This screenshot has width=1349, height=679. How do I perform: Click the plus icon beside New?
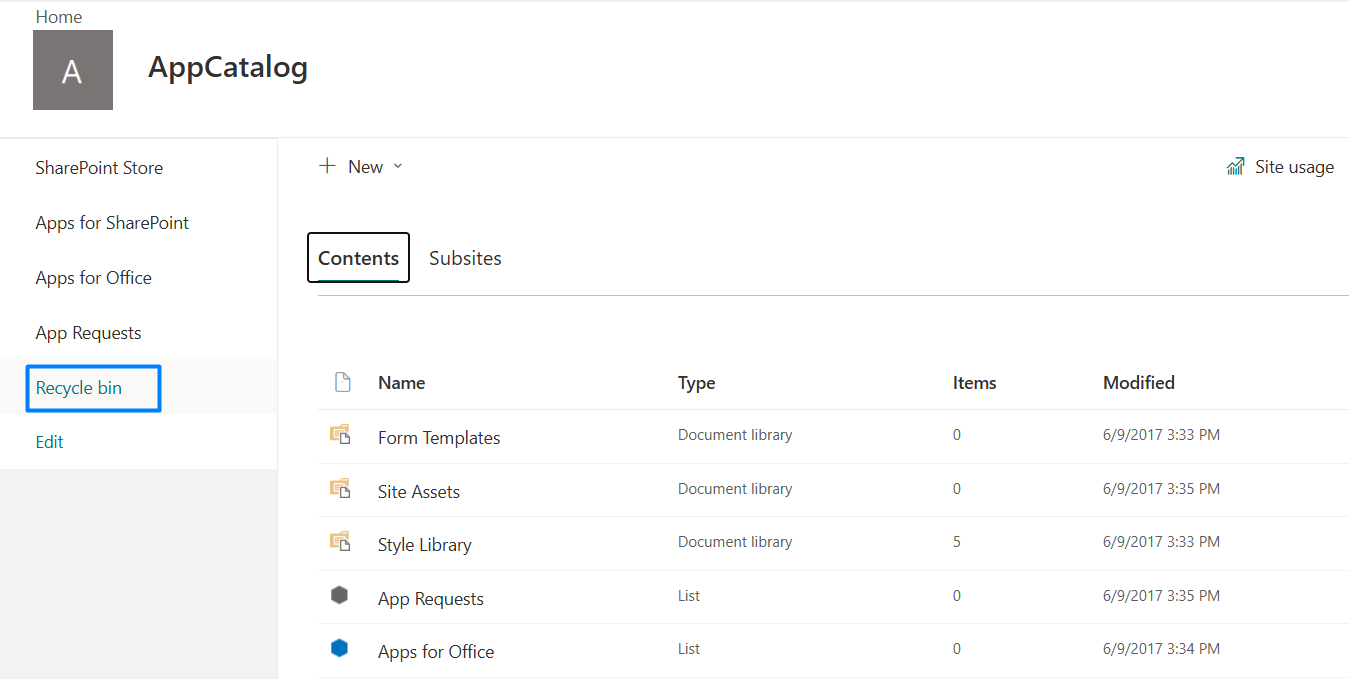point(327,166)
